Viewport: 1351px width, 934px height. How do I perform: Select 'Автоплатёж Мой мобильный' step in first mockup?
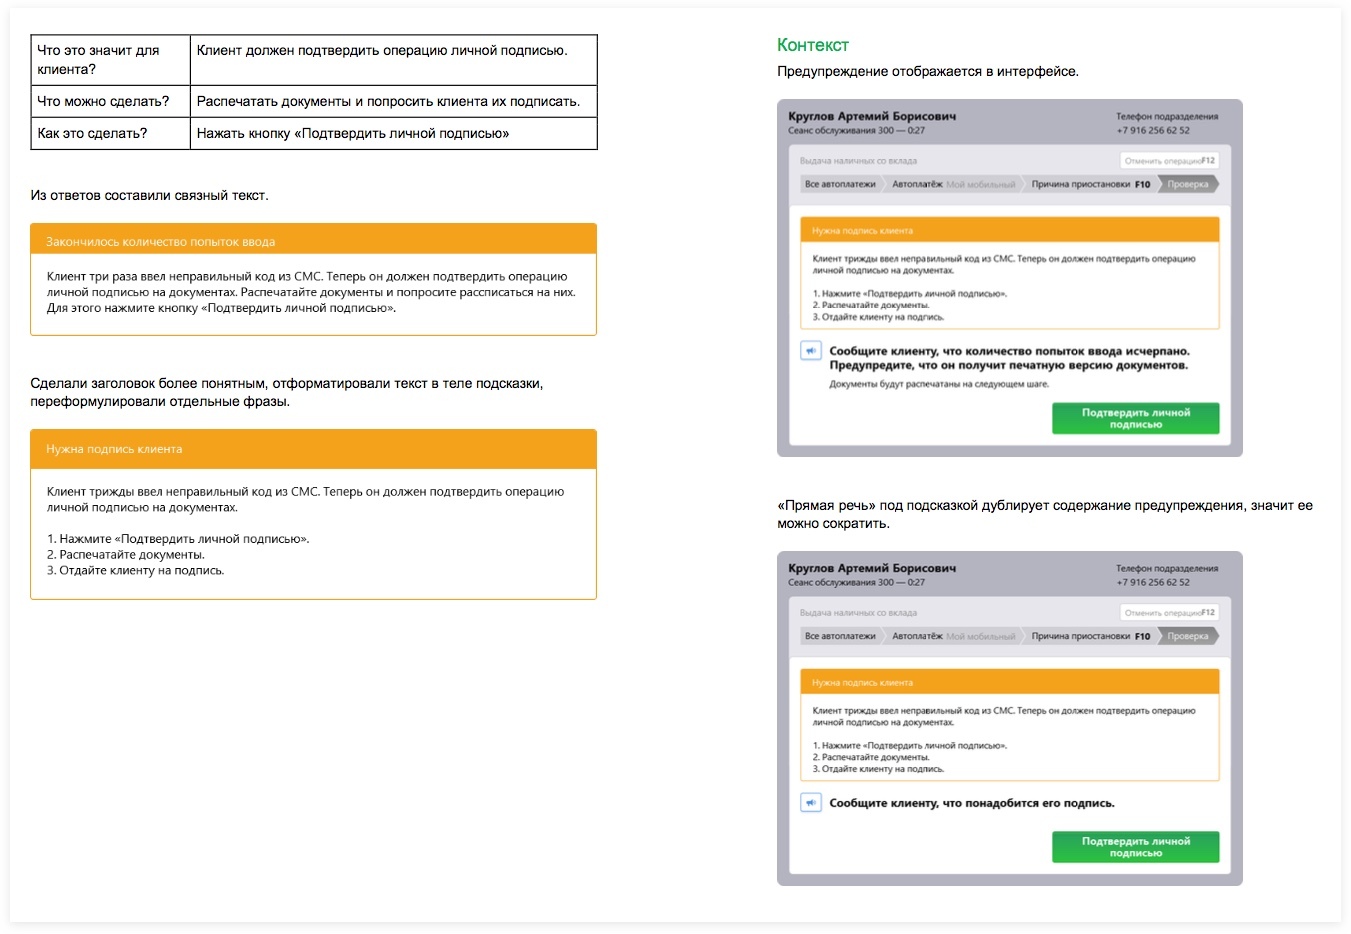tap(953, 184)
